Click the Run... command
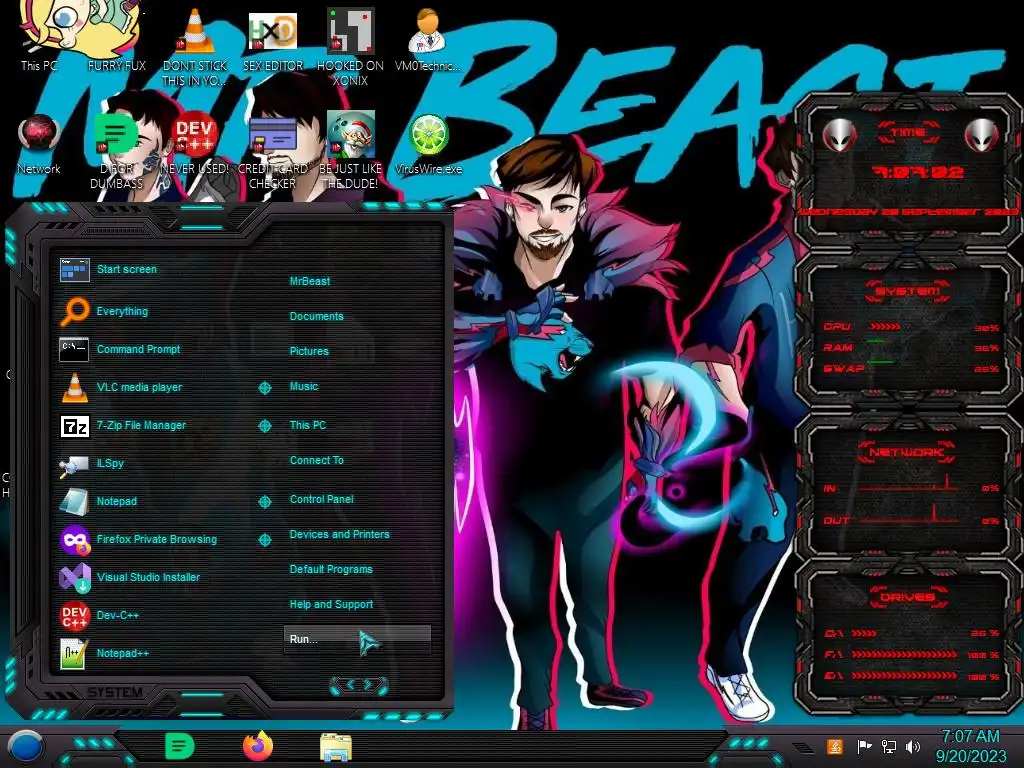This screenshot has width=1024, height=768. coord(357,639)
